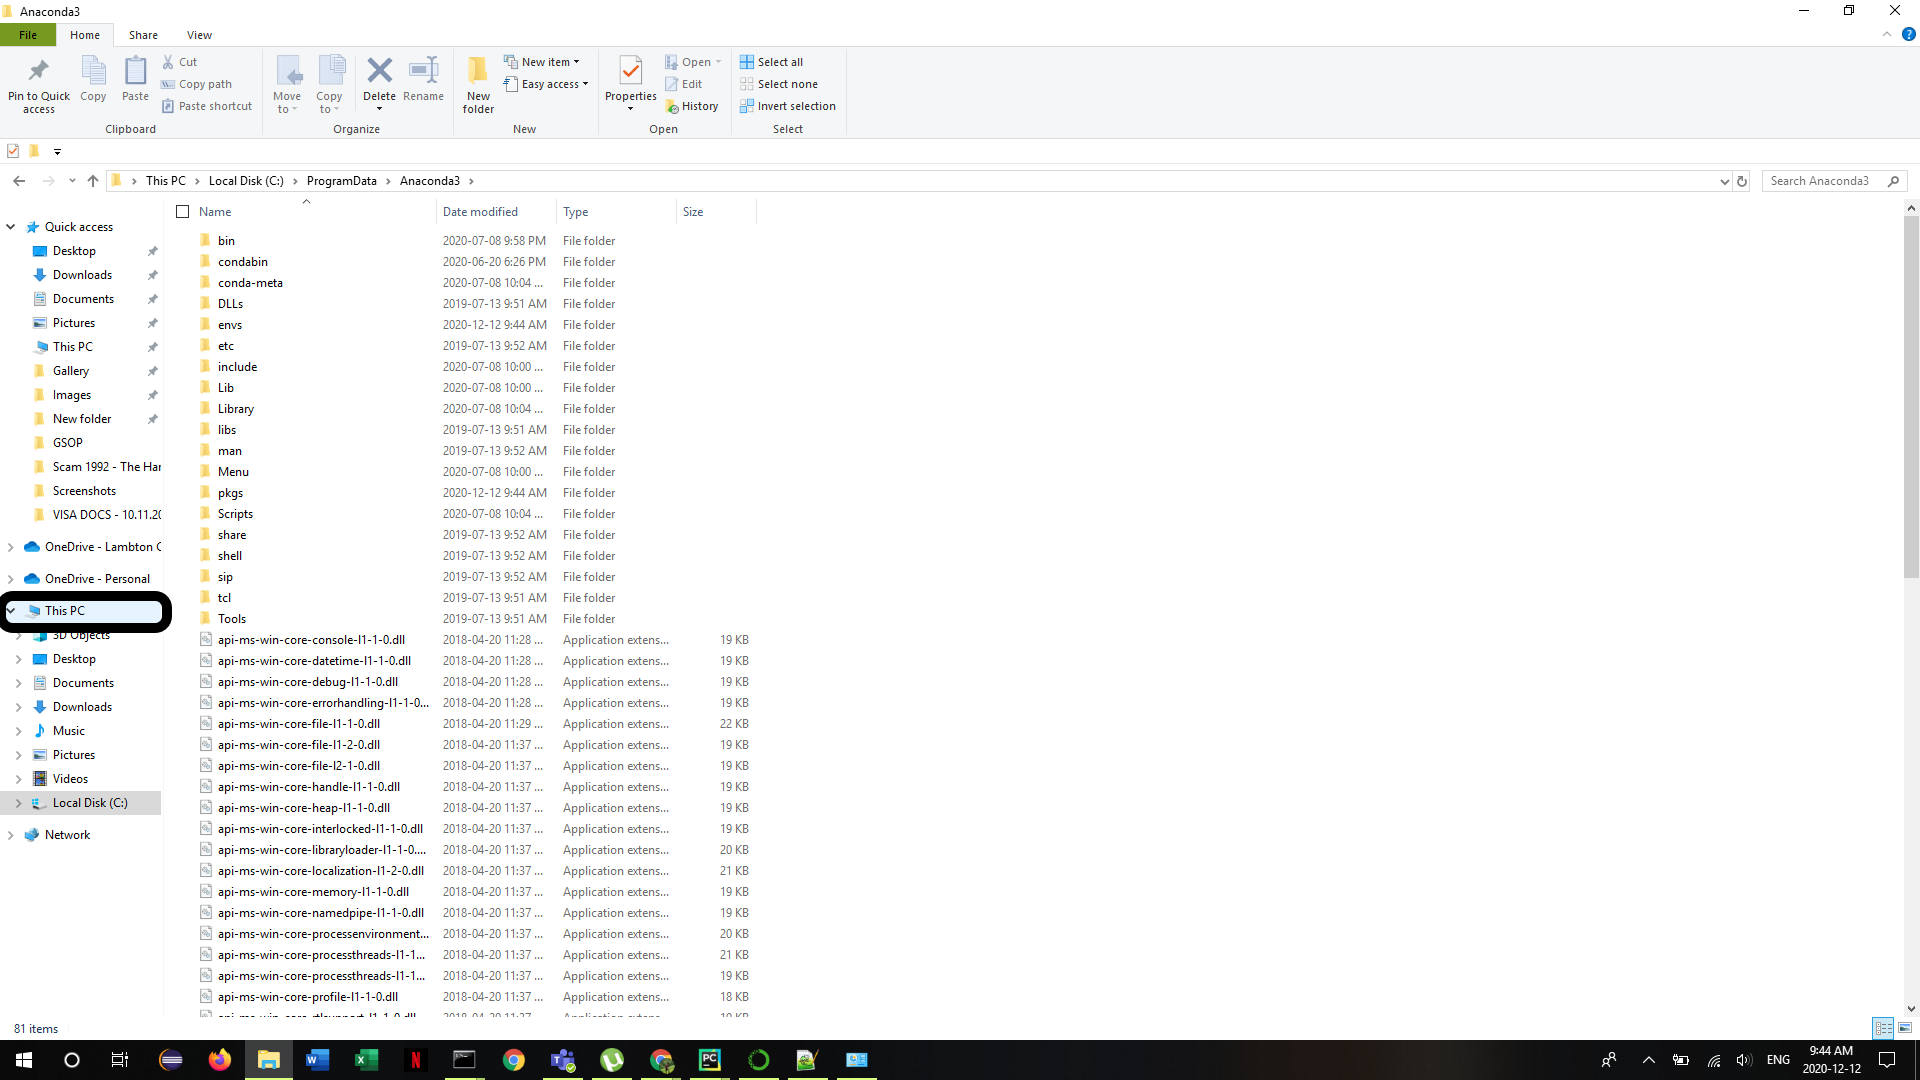Create a New folder from ribbon
Viewport: 1920px width, 1080px height.
point(478,84)
